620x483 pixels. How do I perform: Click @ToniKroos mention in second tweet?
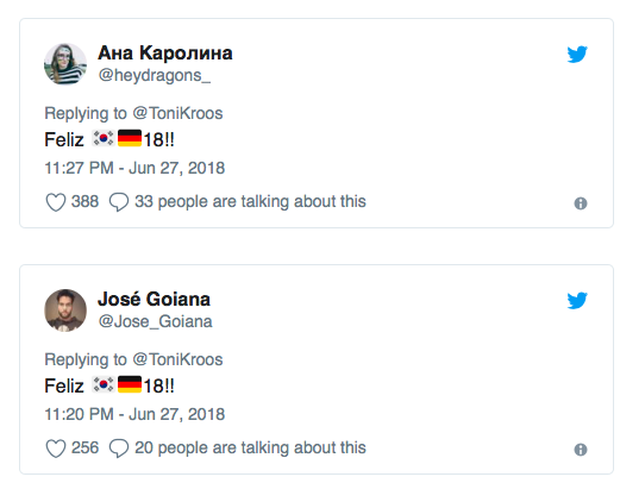point(178,359)
